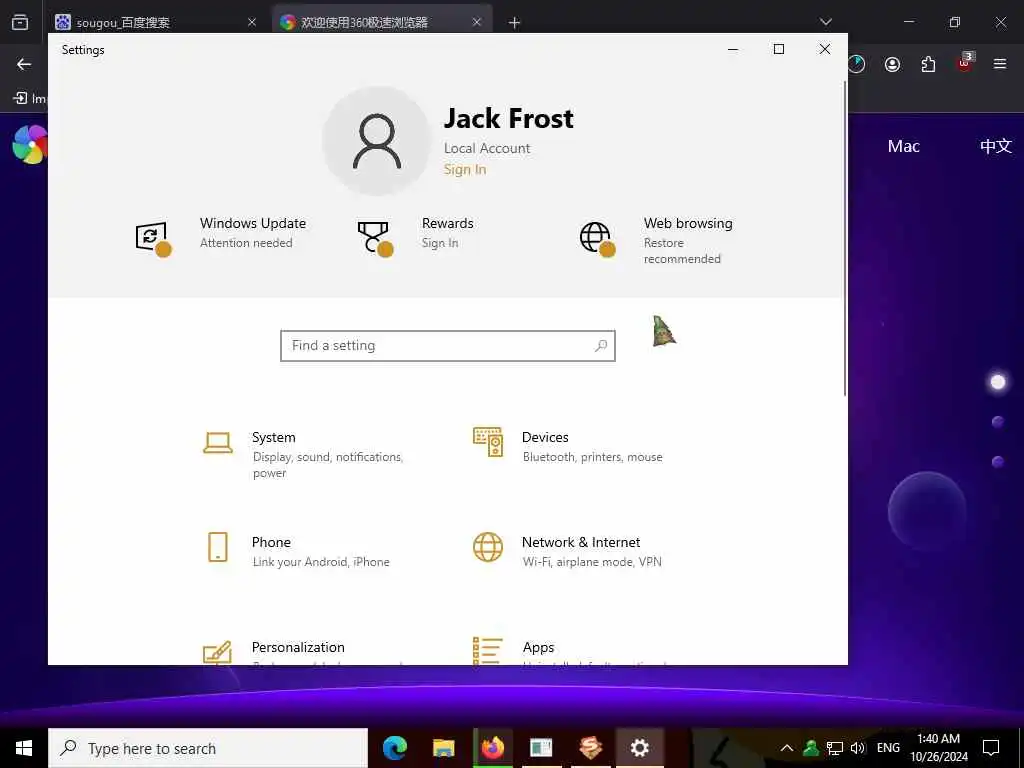Select the Mac link on the webpage

(903, 146)
